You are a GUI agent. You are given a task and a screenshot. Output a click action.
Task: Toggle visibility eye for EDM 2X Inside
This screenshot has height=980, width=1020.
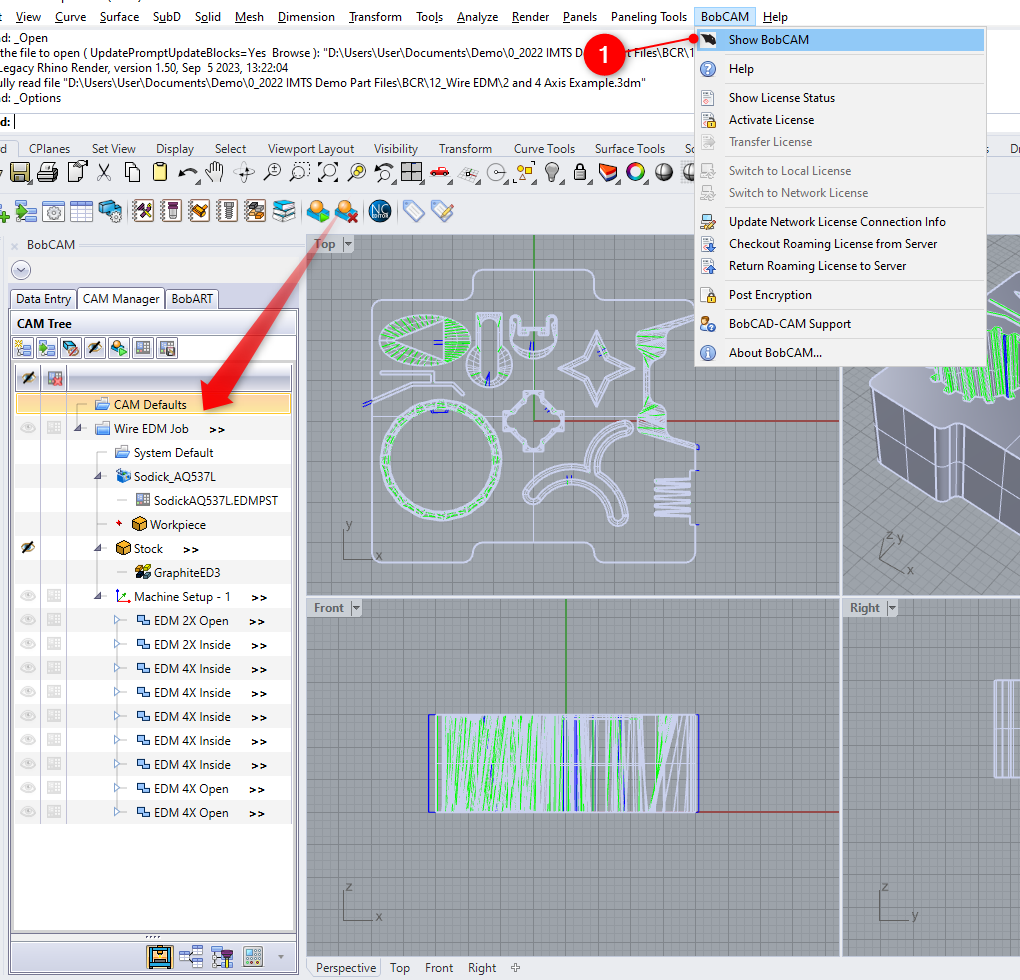pyautogui.click(x=28, y=644)
